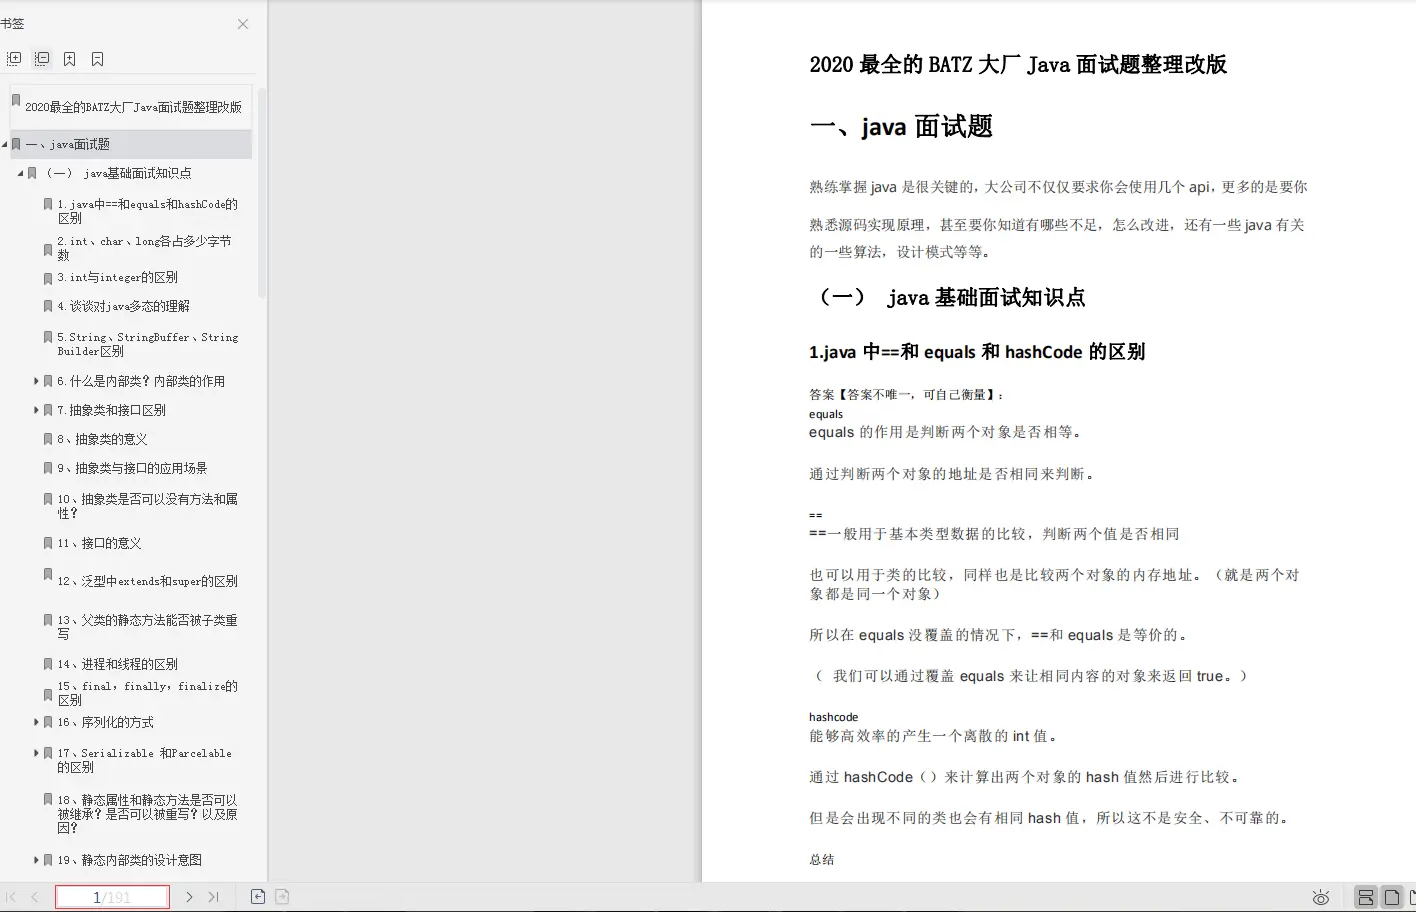The width and height of the screenshot is (1416, 912).
Task: Open bookmark 15、final，finally，finalize的区别
Action: pos(147,693)
